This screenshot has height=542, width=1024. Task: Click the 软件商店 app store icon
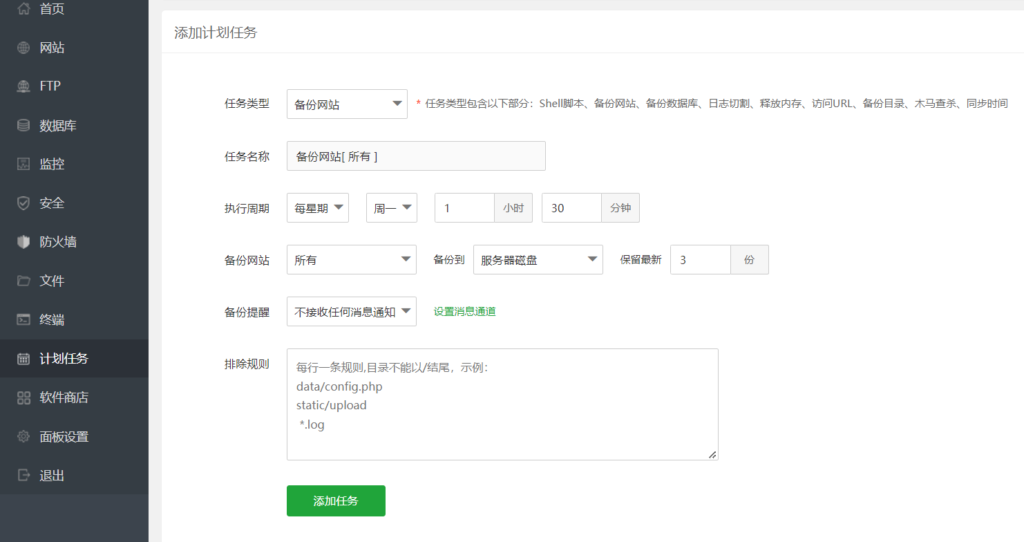(x=23, y=398)
